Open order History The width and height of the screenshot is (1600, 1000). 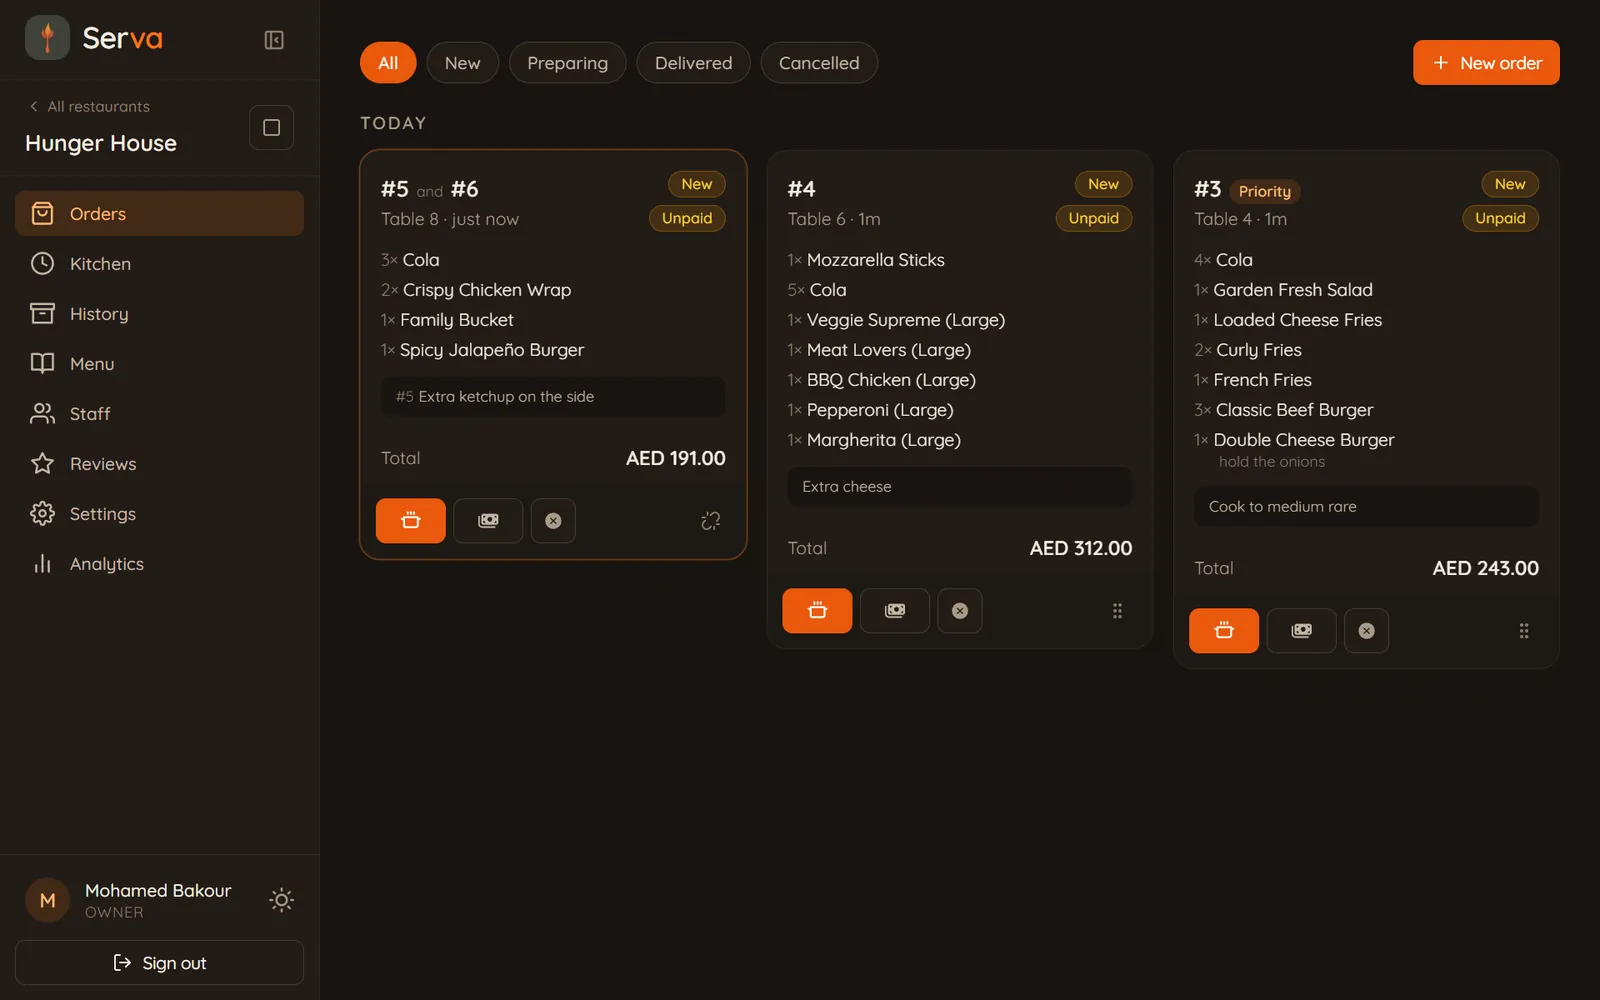click(159, 314)
